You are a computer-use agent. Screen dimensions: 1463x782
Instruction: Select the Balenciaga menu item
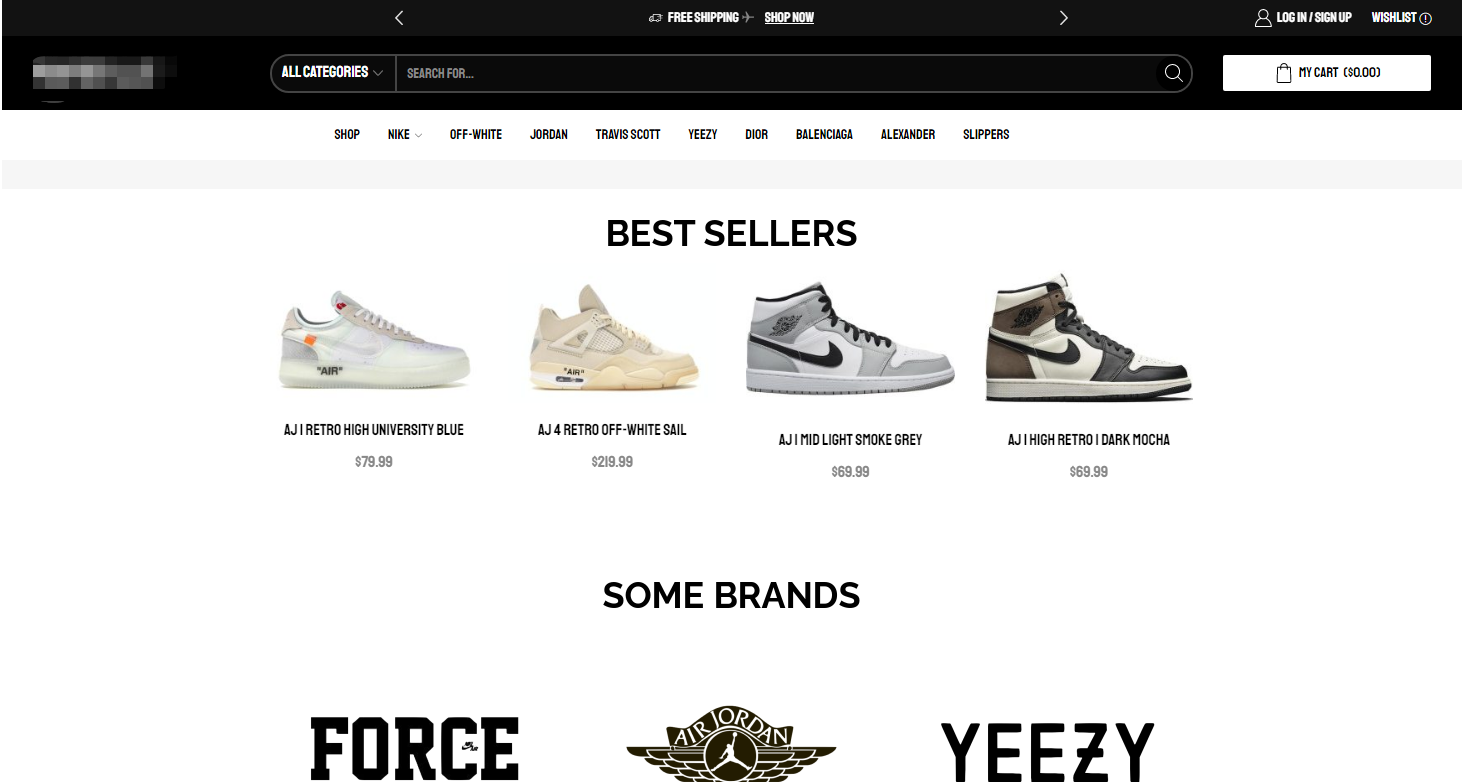[x=824, y=134]
